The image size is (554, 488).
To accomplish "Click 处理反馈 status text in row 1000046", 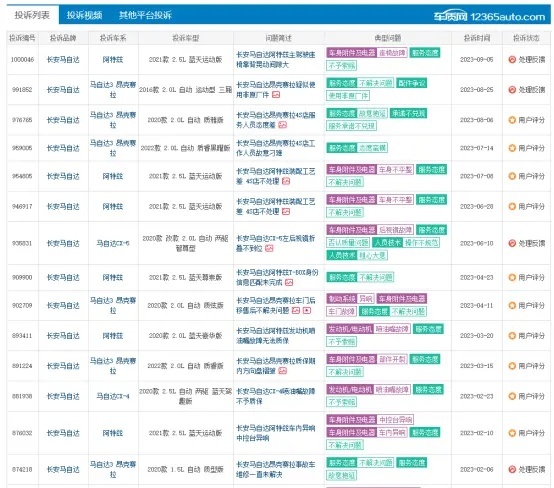I will pos(532,59).
